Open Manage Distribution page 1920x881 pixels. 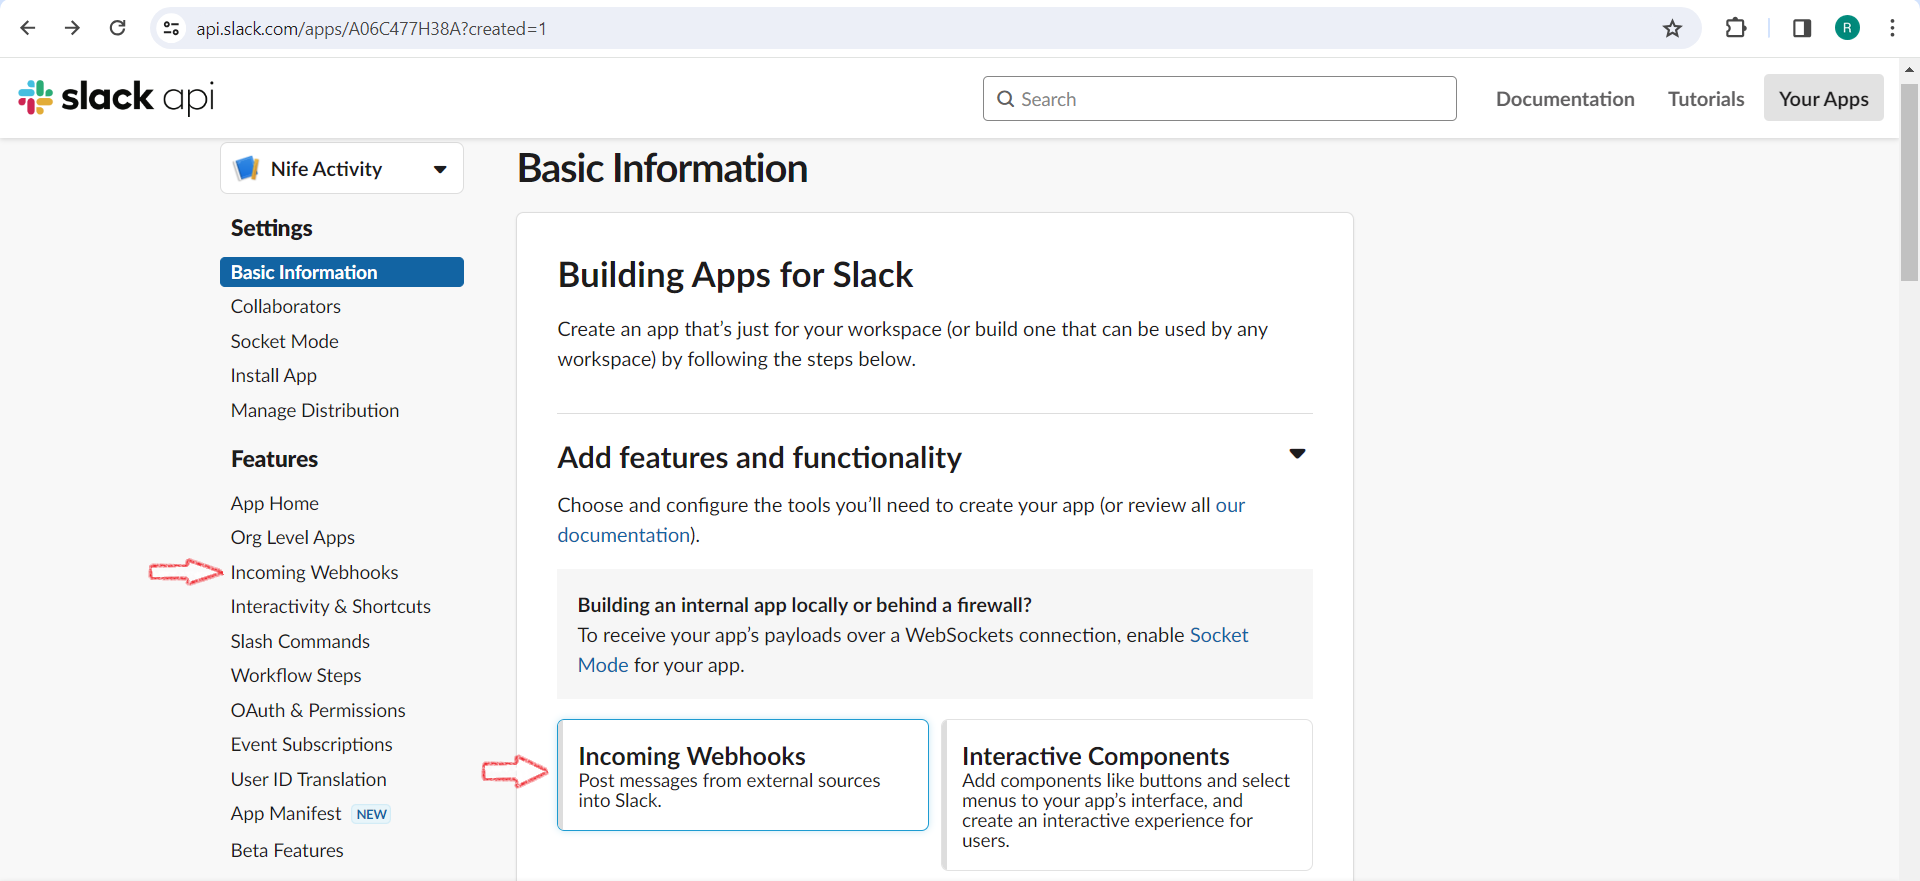coord(315,410)
